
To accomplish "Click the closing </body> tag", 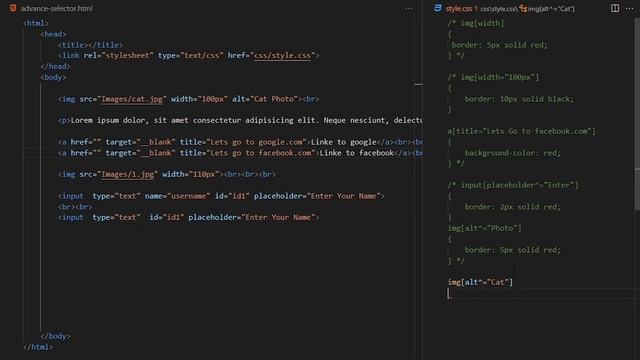I will pos(56,336).
